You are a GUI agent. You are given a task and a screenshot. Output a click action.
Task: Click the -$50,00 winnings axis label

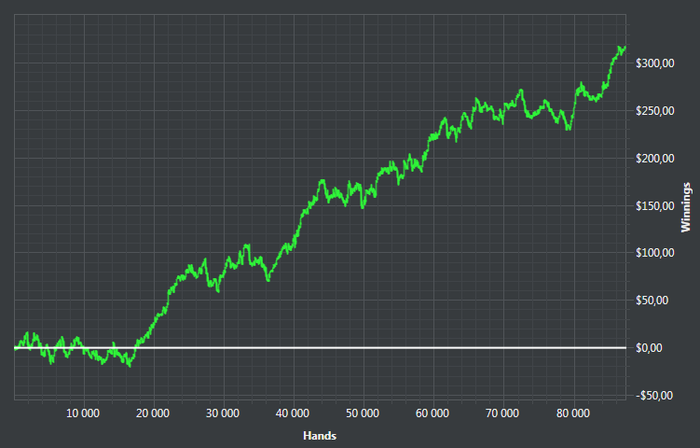(x=654, y=395)
